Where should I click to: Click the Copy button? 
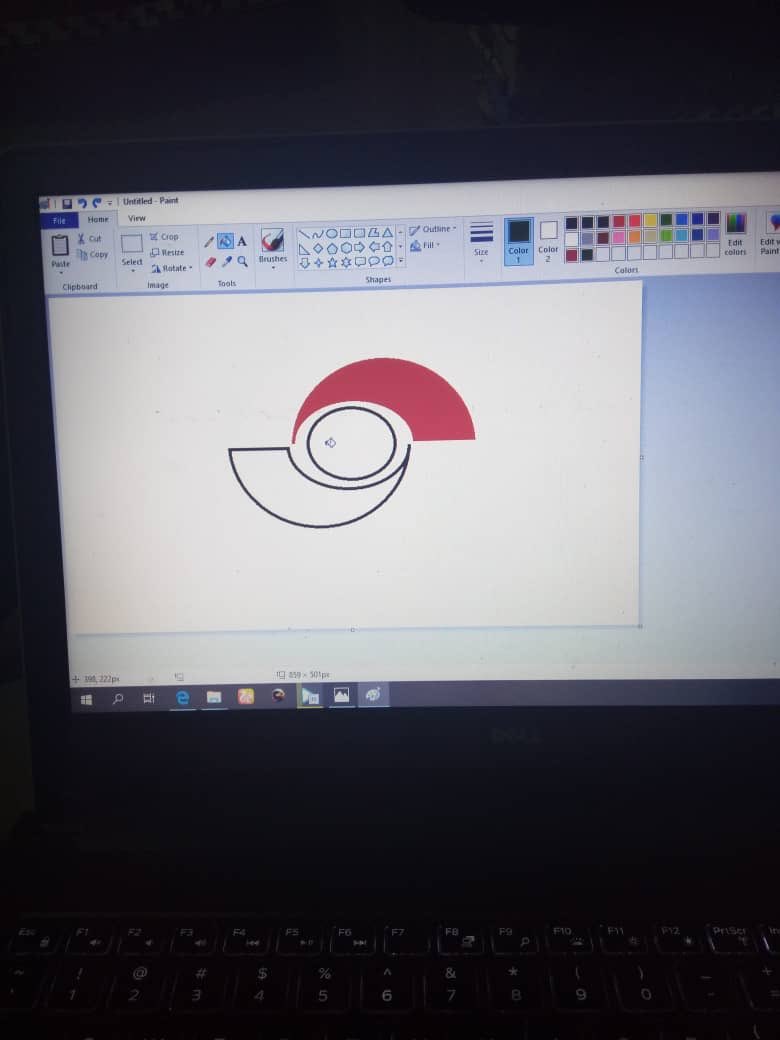pos(93,255)
